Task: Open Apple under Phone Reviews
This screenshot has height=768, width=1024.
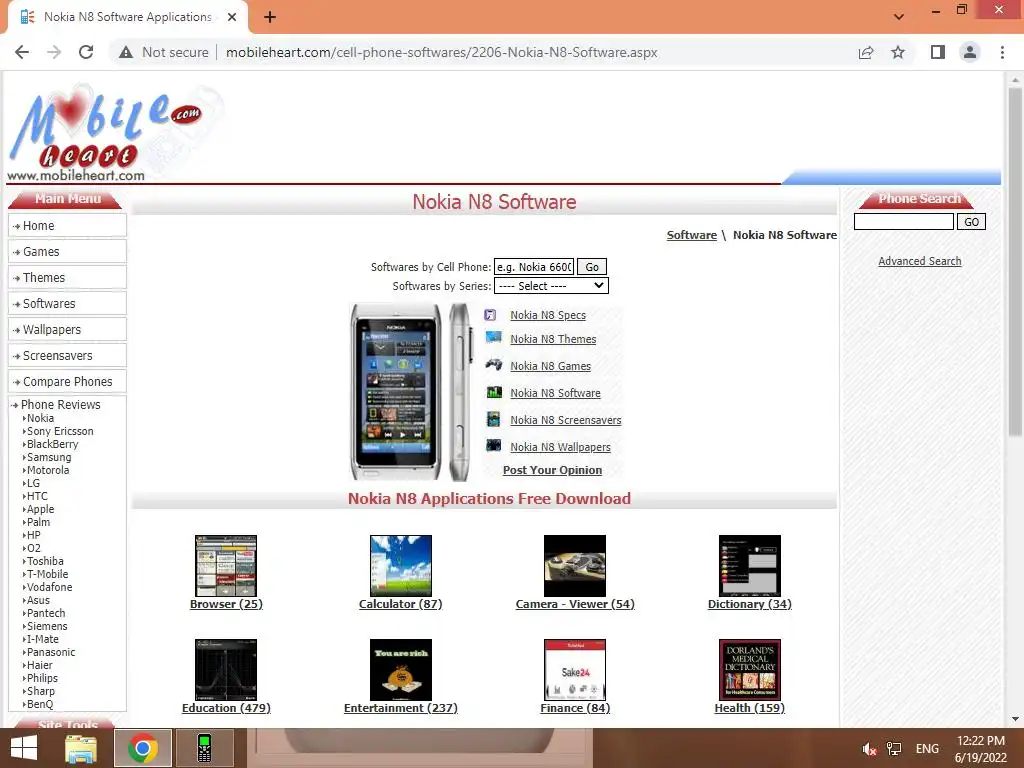Action: (40, 509)
